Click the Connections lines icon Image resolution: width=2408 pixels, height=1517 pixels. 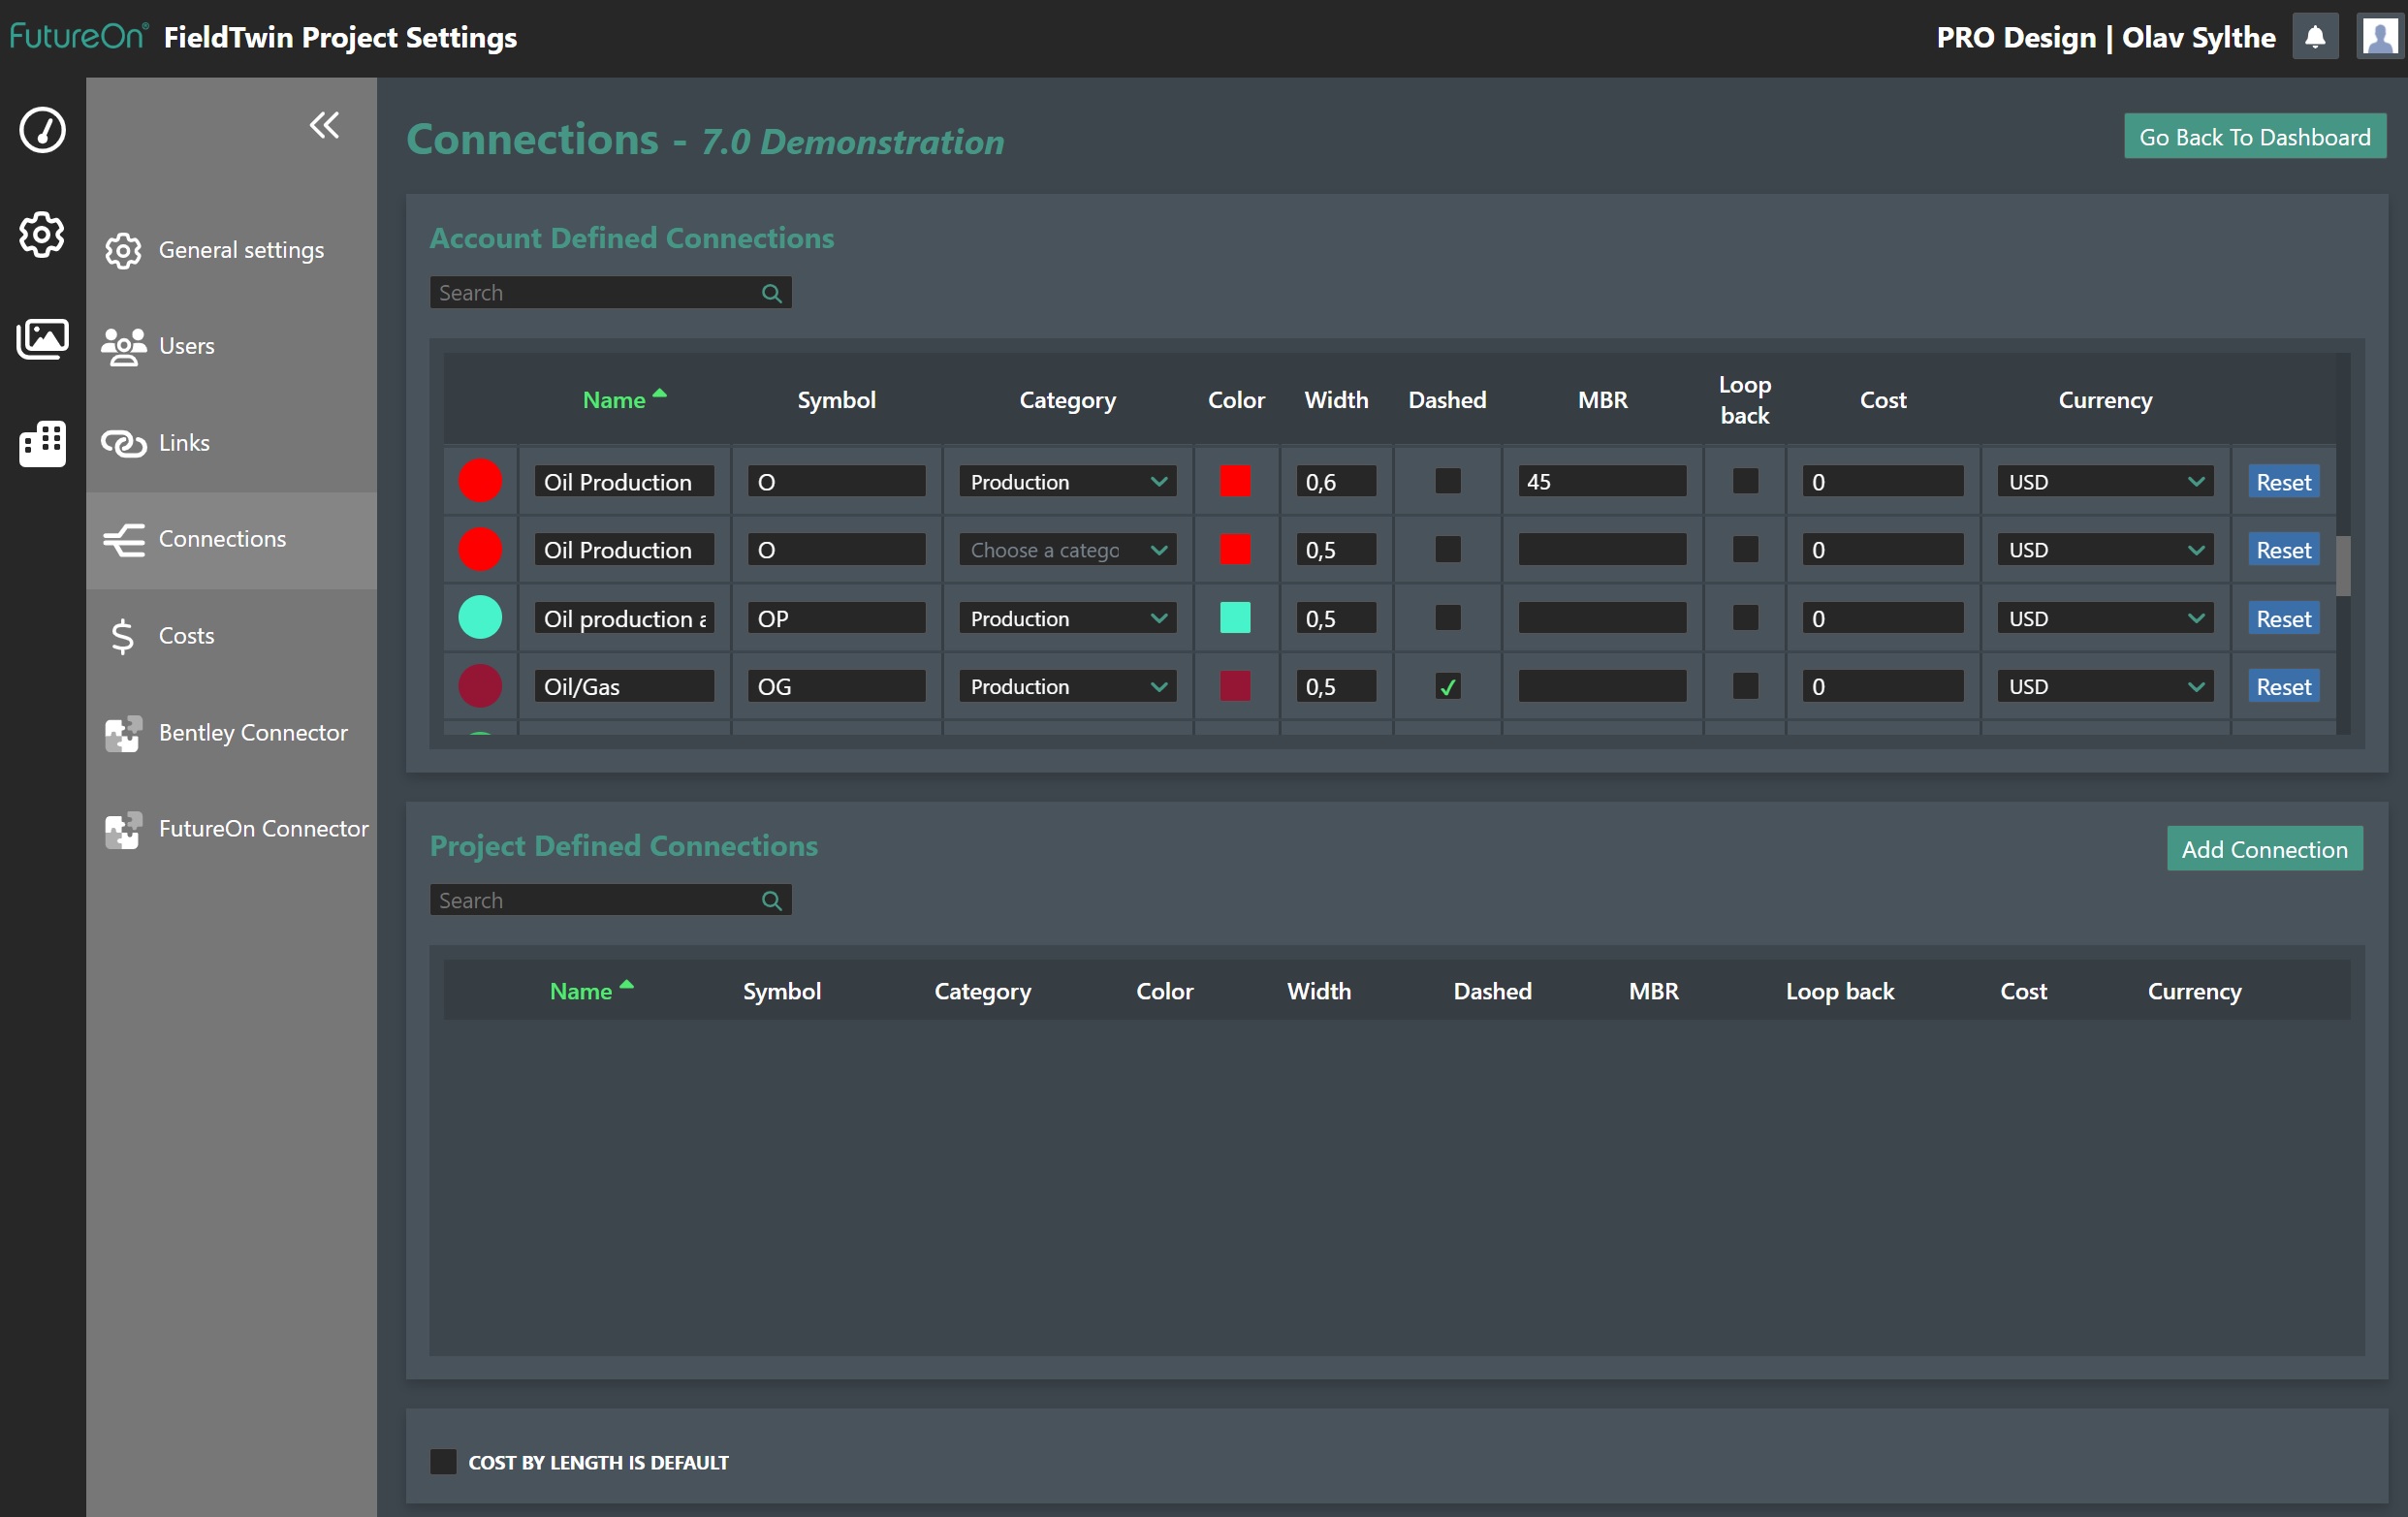(123, 540)
